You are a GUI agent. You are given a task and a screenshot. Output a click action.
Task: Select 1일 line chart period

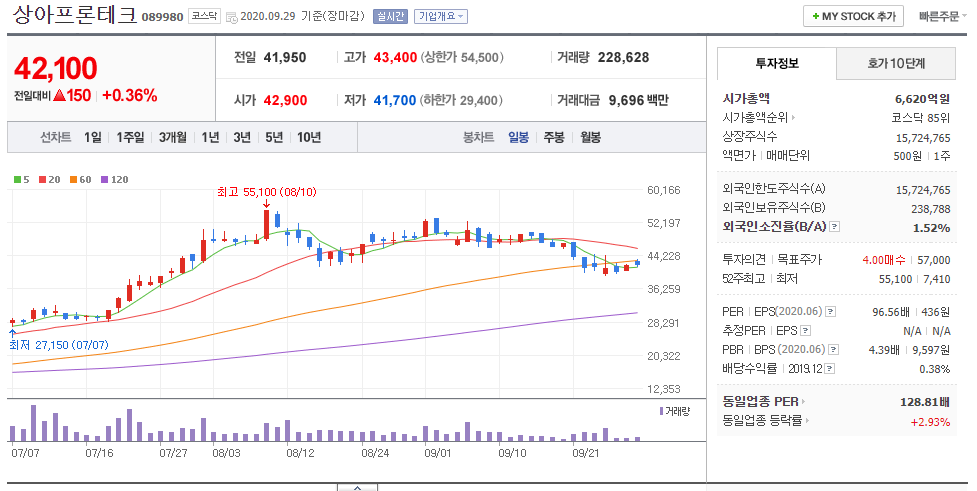[93, 137]
